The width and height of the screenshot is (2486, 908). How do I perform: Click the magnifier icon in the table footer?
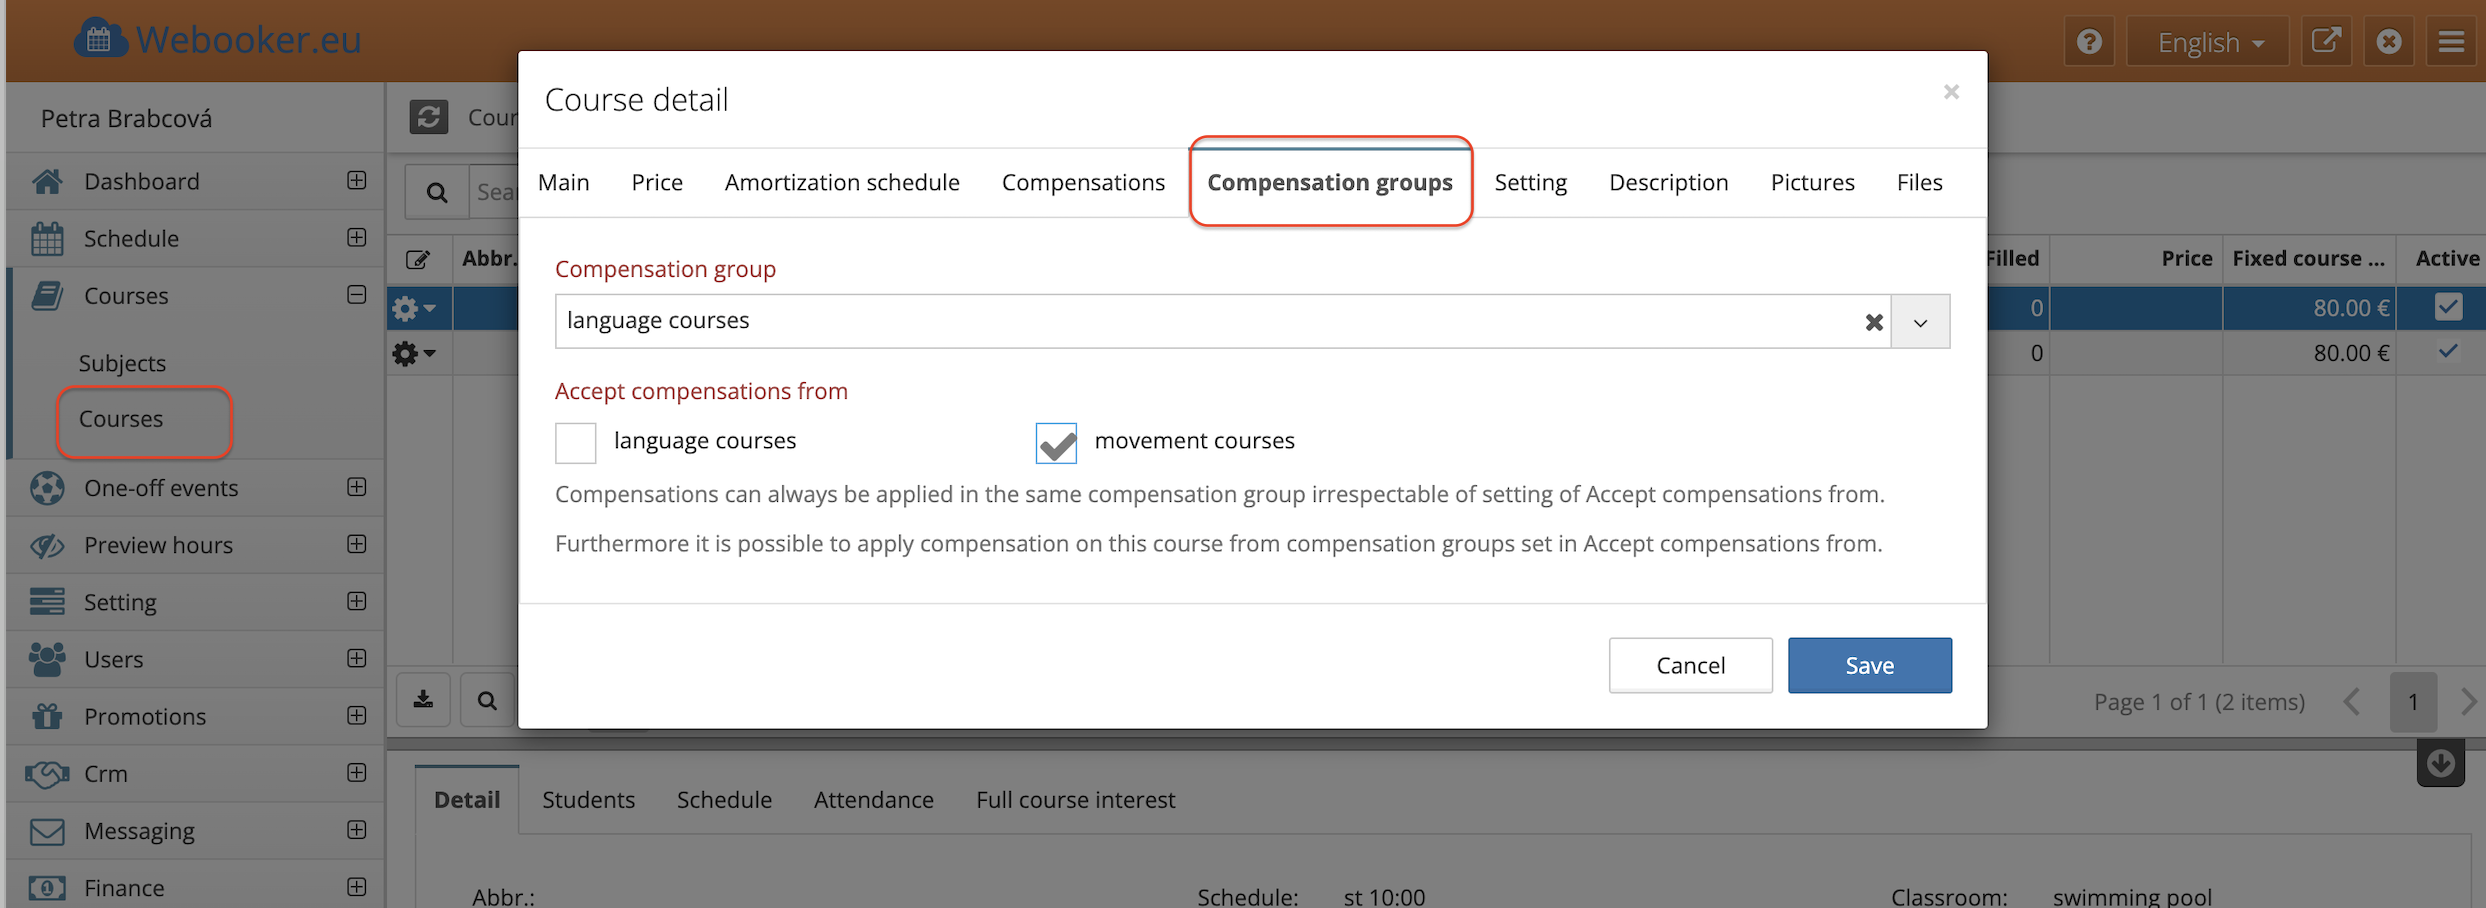click(487, 700)
